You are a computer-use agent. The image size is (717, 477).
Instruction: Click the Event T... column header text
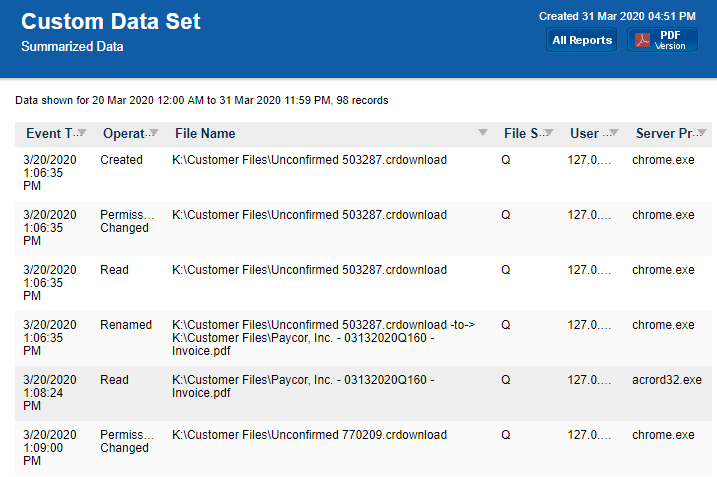[49, 133]
